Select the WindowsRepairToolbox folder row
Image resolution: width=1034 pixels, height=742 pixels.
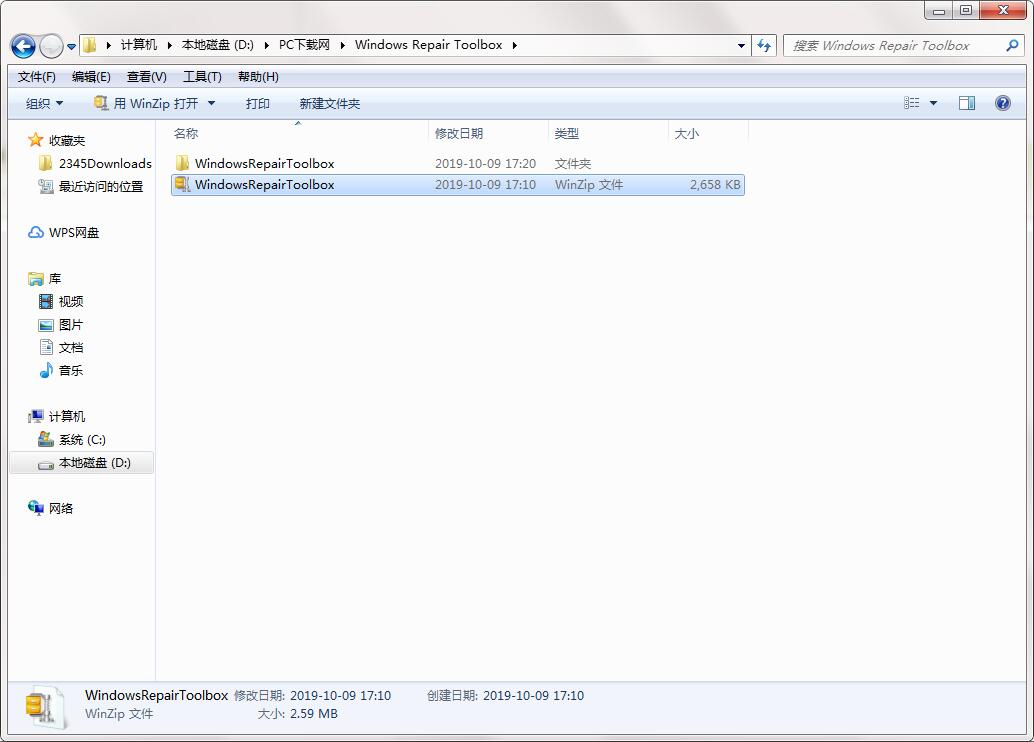458,163
